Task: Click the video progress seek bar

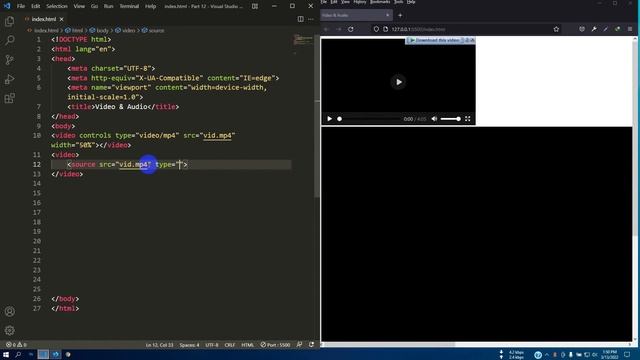Action: click(x=369, y=119)
